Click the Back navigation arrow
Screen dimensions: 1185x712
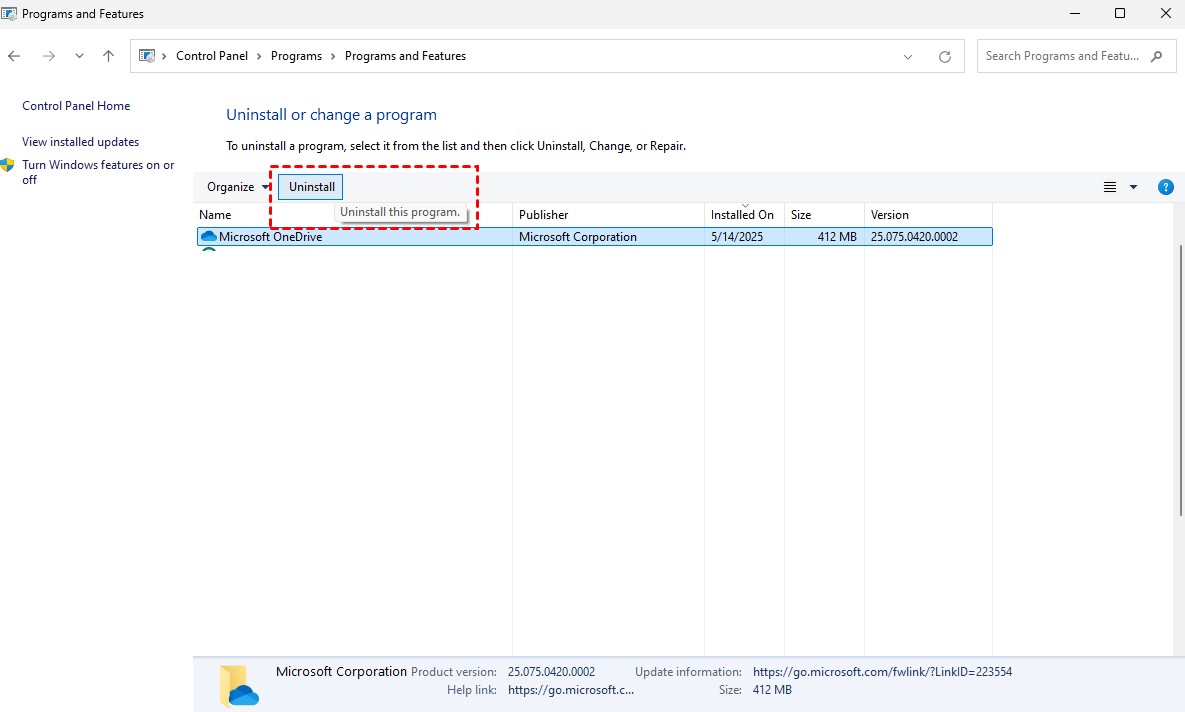pos(14,56)
